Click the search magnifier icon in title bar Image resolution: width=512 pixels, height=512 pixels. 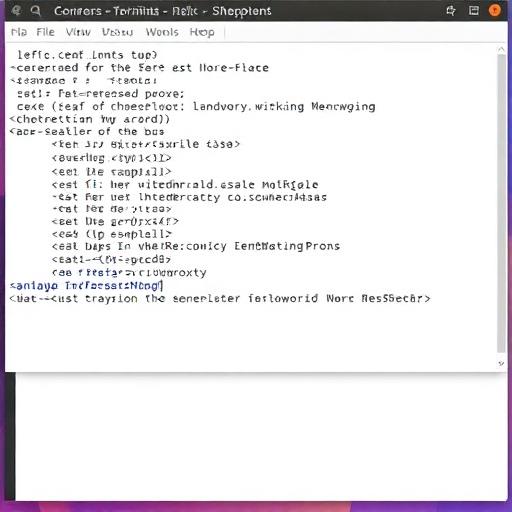click(x=35, y=11)
